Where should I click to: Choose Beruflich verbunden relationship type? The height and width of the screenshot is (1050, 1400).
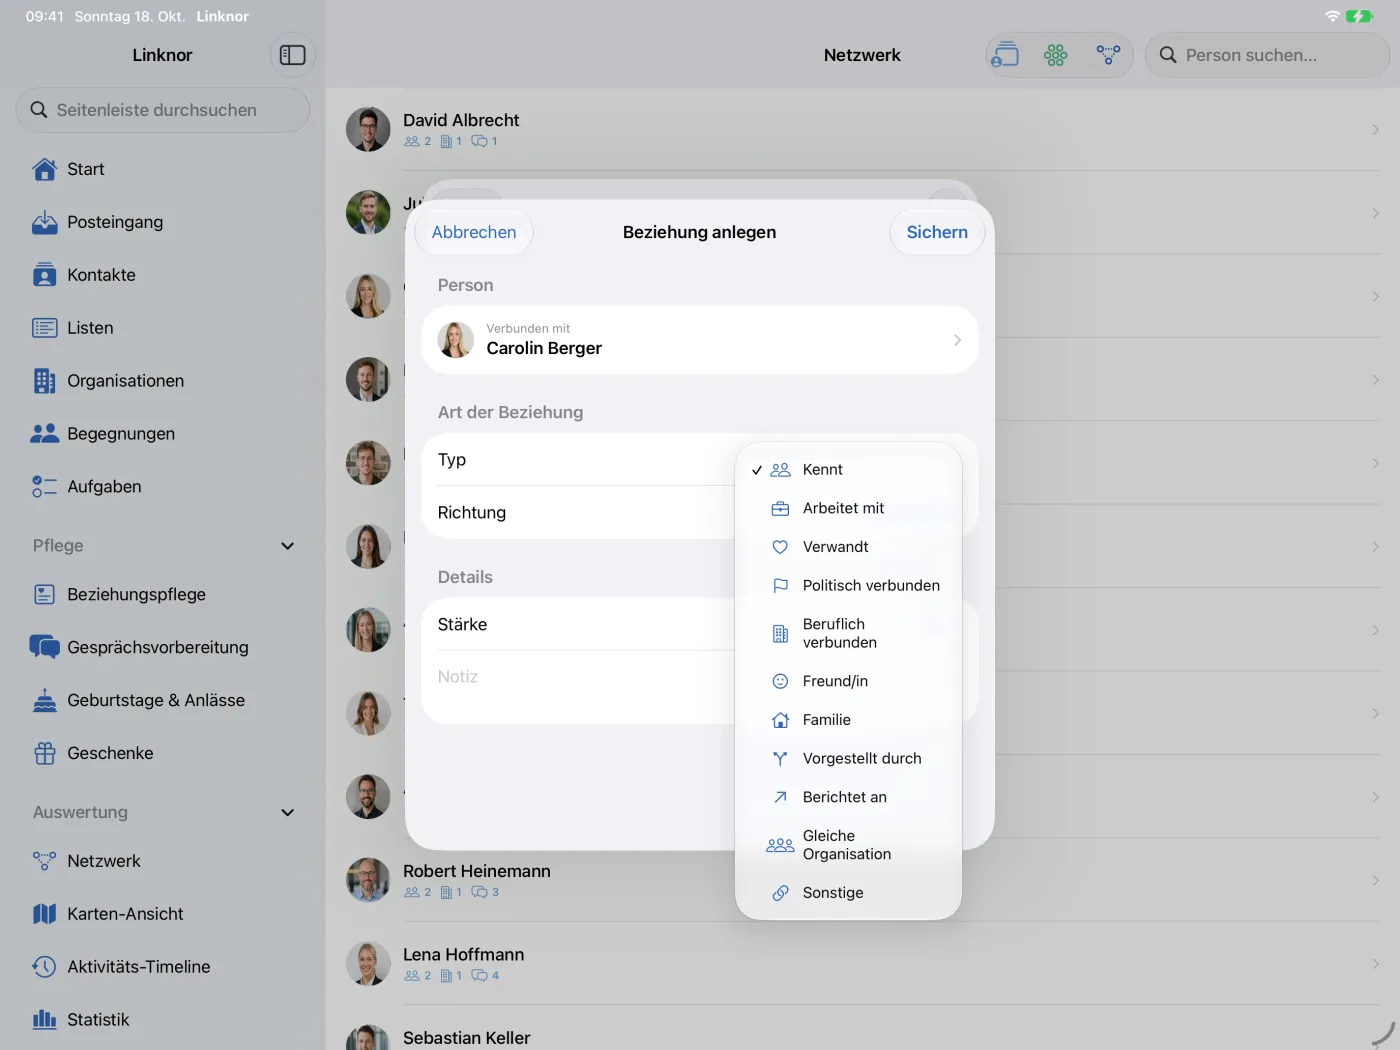click(x=848, y=634)
